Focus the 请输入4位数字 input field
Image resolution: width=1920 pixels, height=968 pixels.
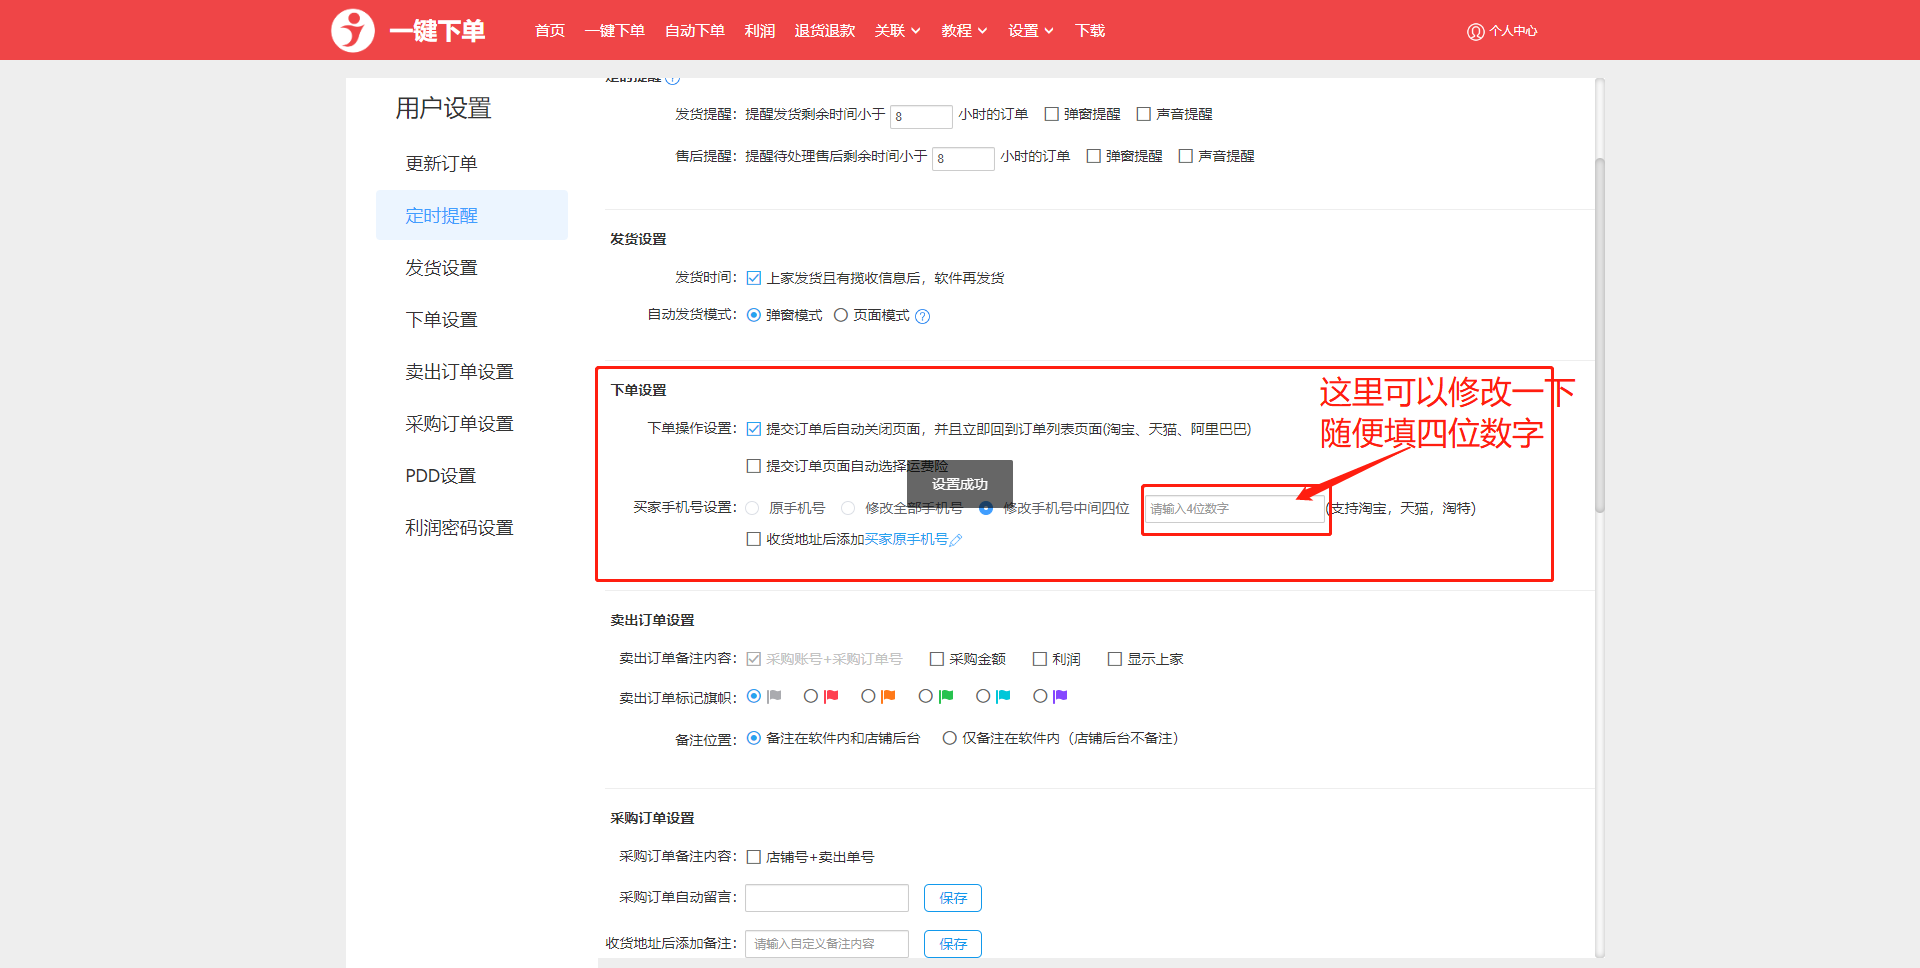click(x=1233, y=509)
